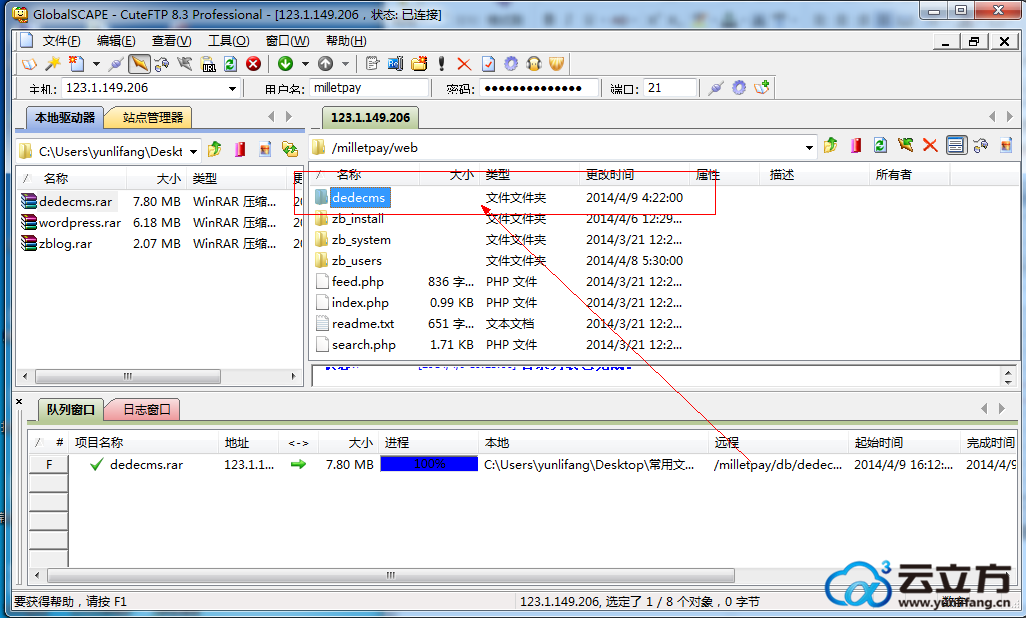Click the red X Delete icon in main toolbar
This screenshot has height=618, width=1026.
[464, 64]
